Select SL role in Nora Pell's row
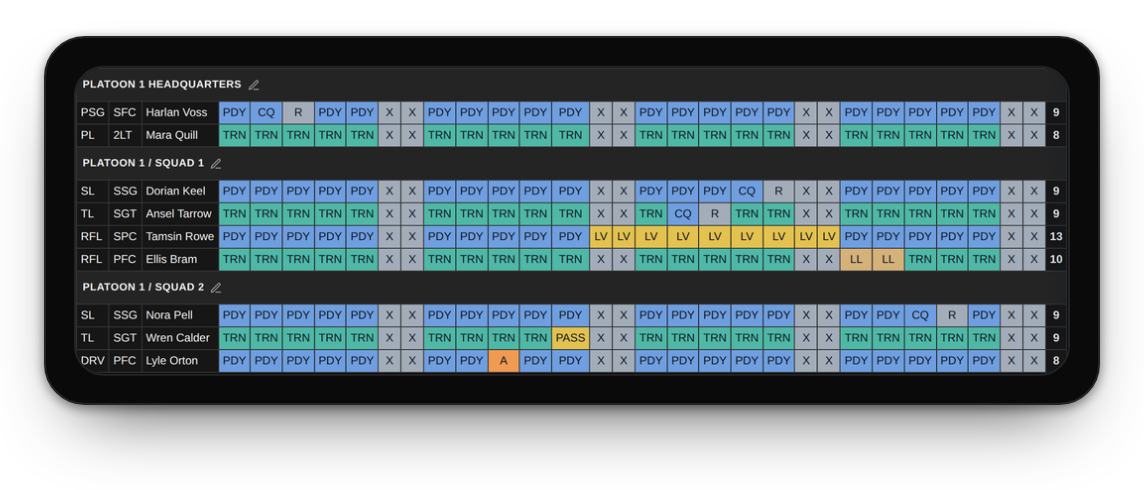This screenshot has height=490, width=1144. 93,316
